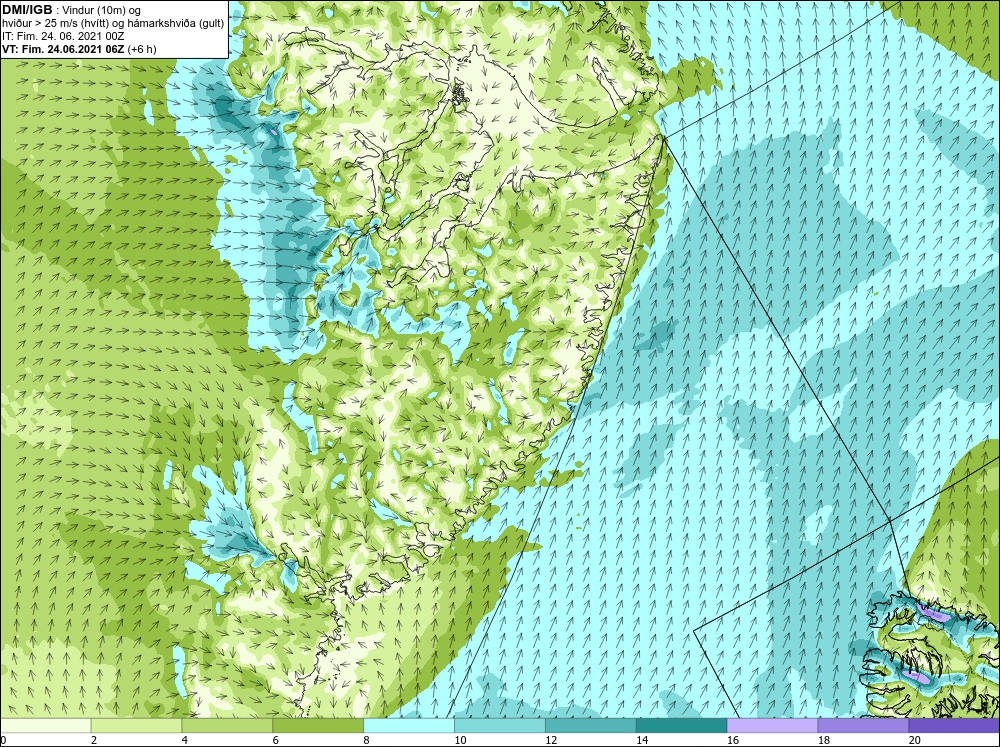Click the 4–6 m/s green legend swatch
This screenshot has height=747, width=1000.
coord(227,725)
